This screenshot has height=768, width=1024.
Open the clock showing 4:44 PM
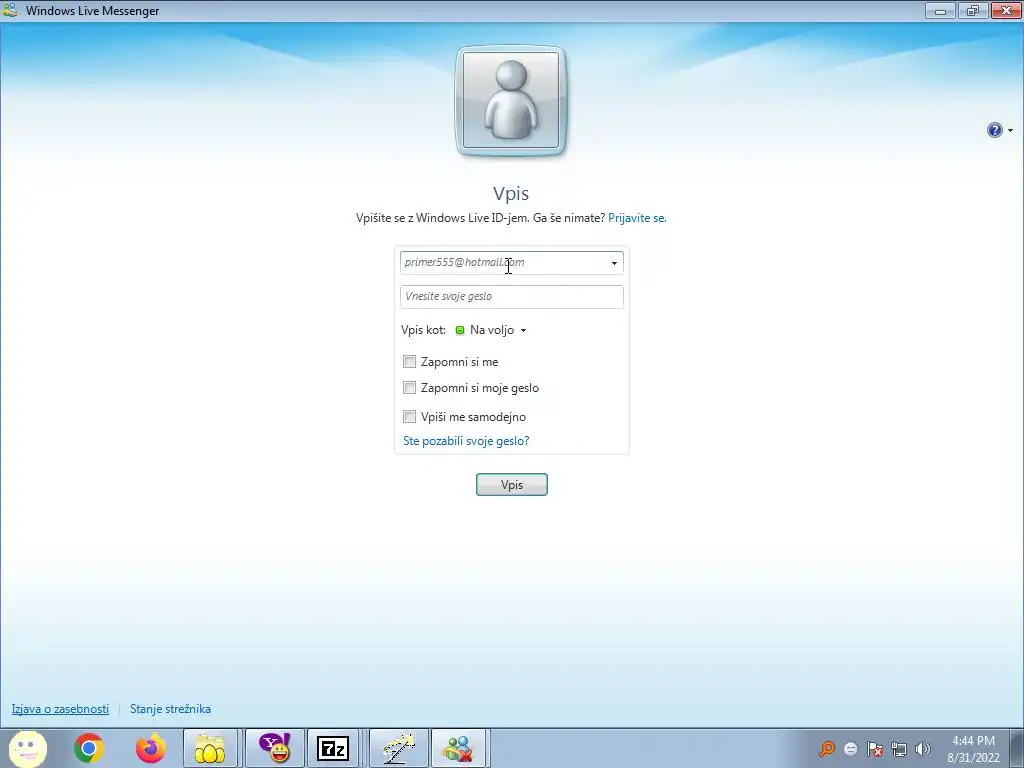973,749
